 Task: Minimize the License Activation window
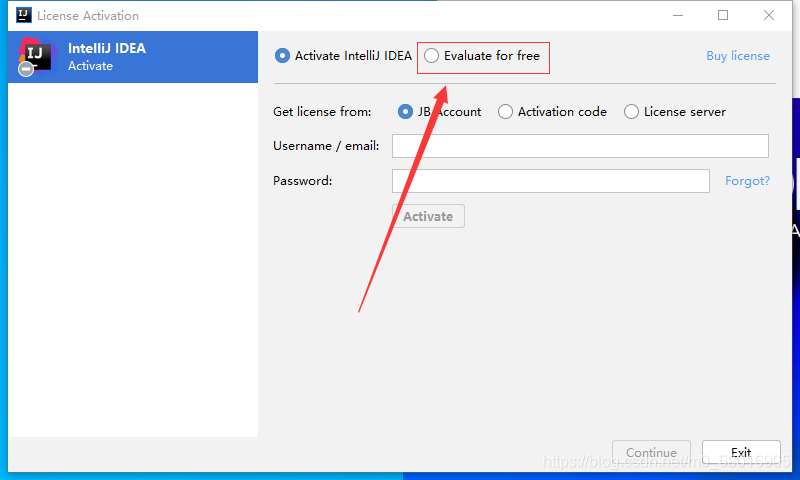(x=678, y=15)
